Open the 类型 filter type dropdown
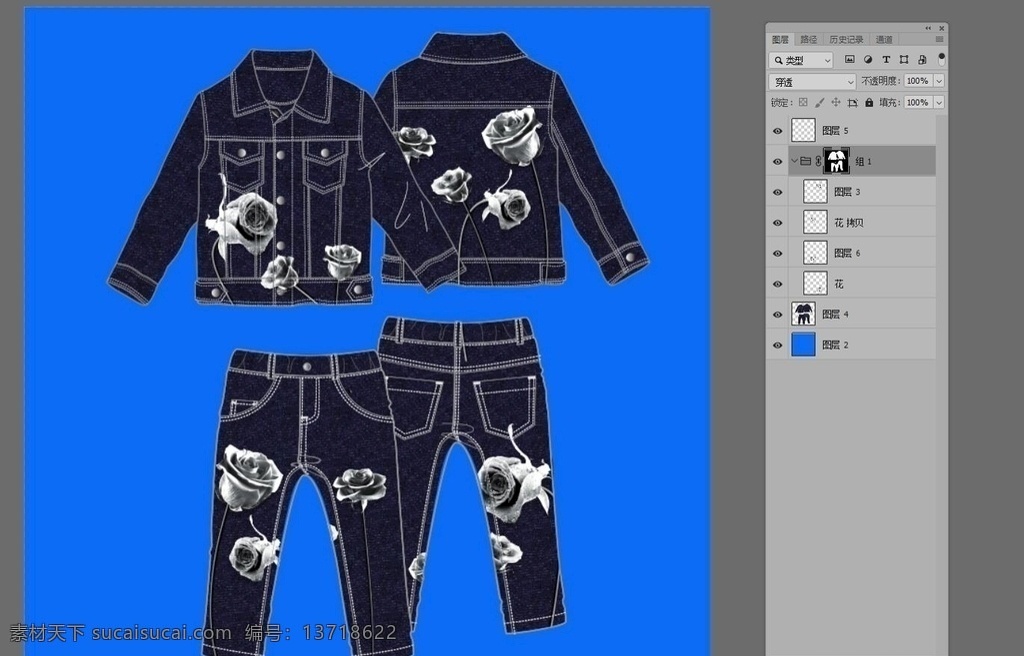Viewport: 1024px width, 656px height. point(801,60)
